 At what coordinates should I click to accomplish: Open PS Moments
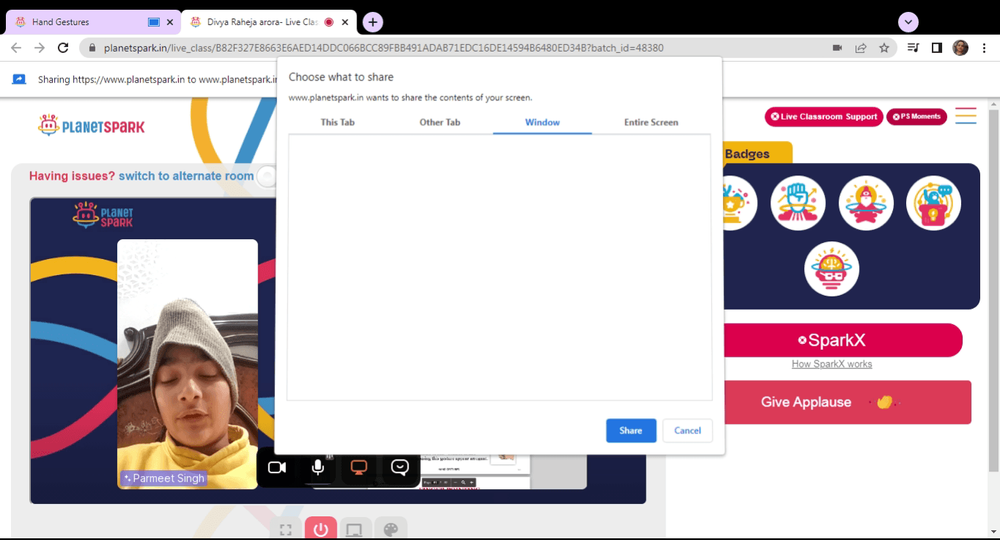(916, 117)
